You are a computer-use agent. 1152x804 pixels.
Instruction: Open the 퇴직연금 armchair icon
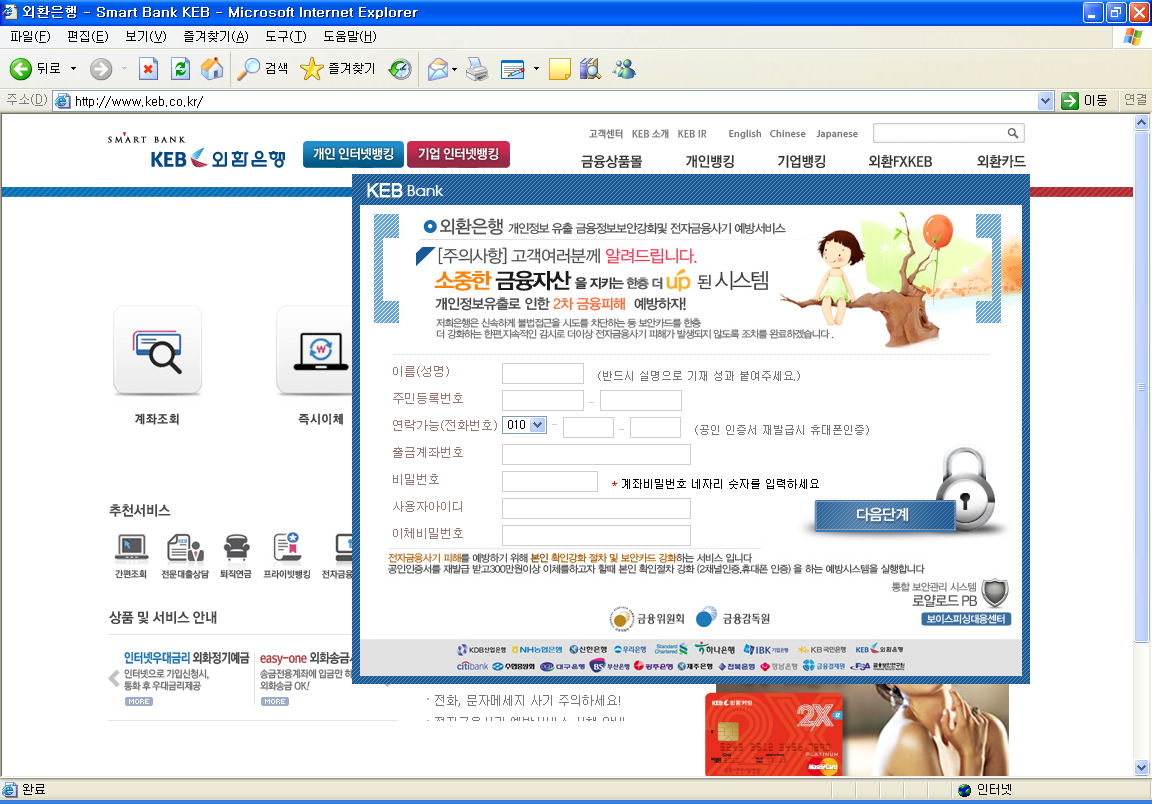[x=236, y=548]
